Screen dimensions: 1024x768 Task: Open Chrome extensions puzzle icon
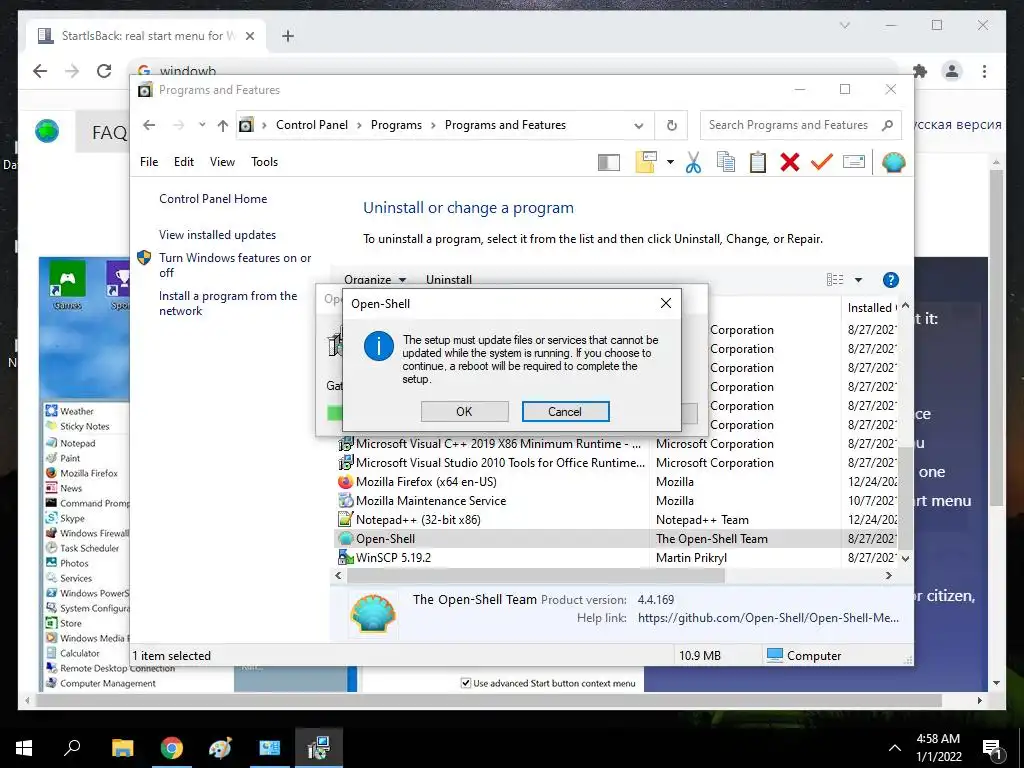(x=920, y=71)
